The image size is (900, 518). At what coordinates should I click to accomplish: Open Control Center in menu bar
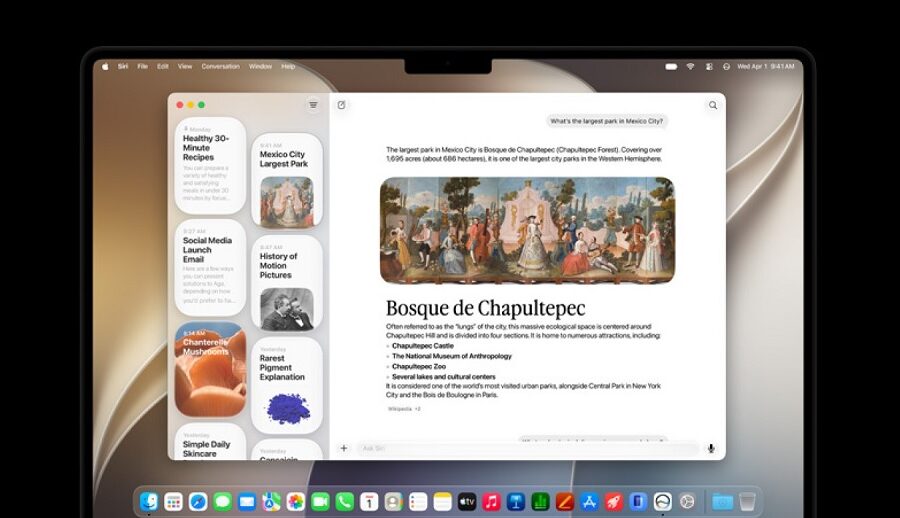point(709,67)
